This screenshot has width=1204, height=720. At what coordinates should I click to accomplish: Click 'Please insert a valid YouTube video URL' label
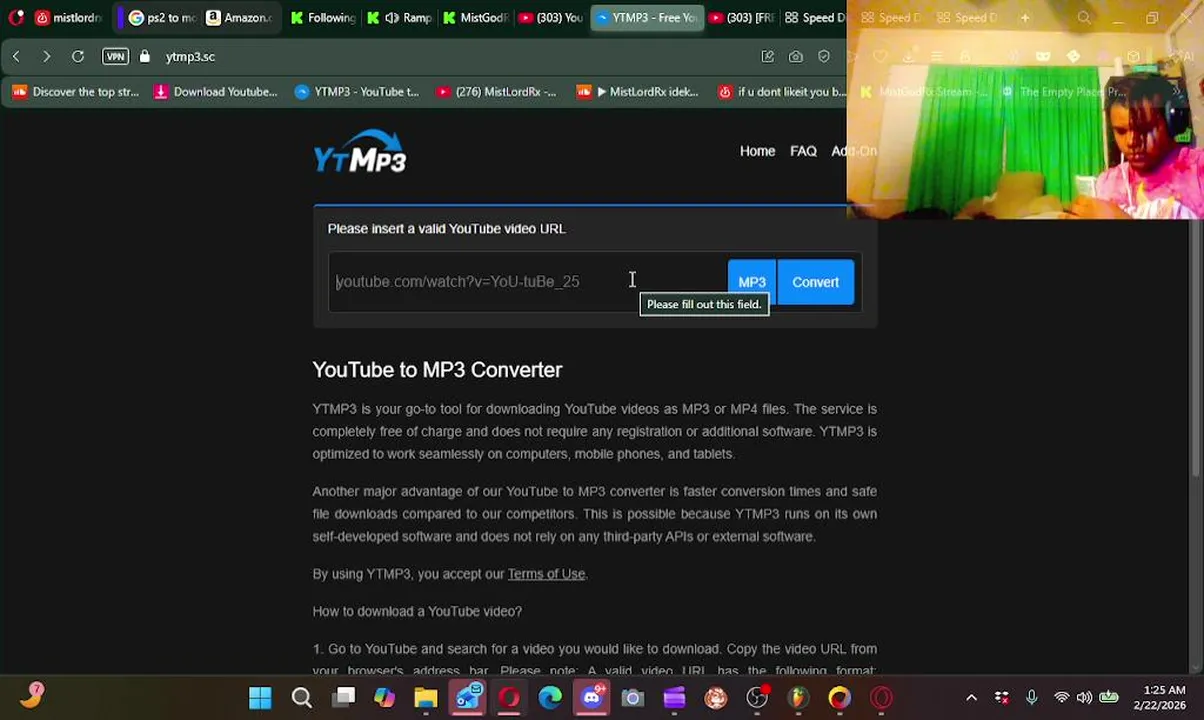pyautogui.click(x=447, y=229)
